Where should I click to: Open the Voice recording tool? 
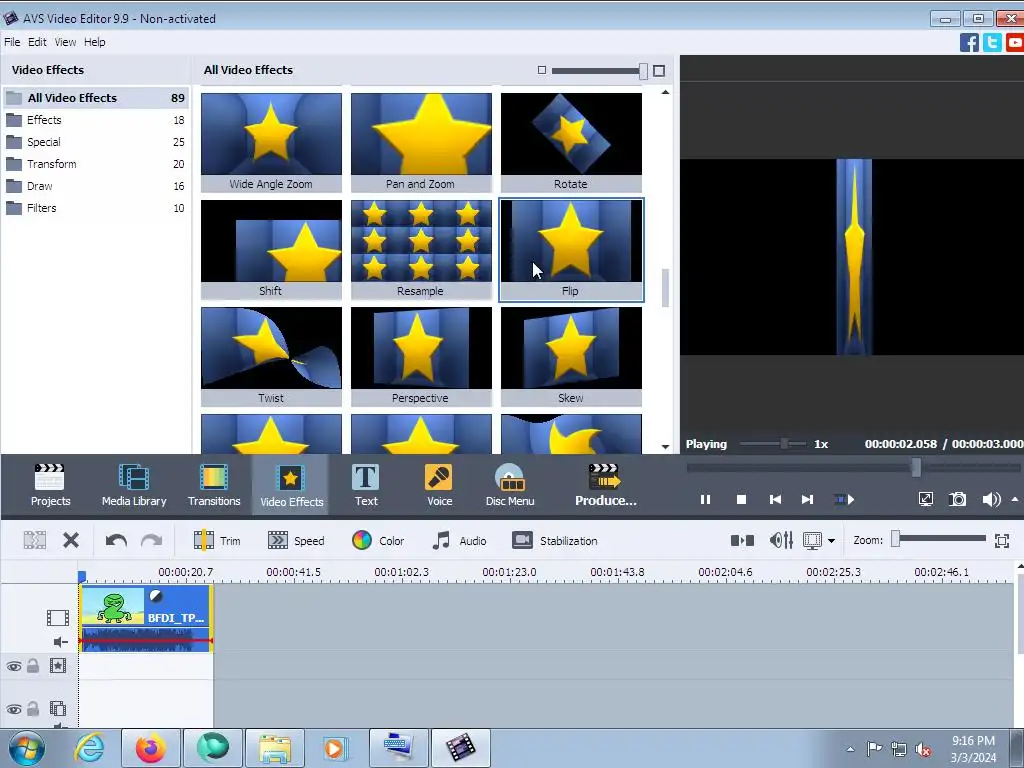tap(439, 485)
